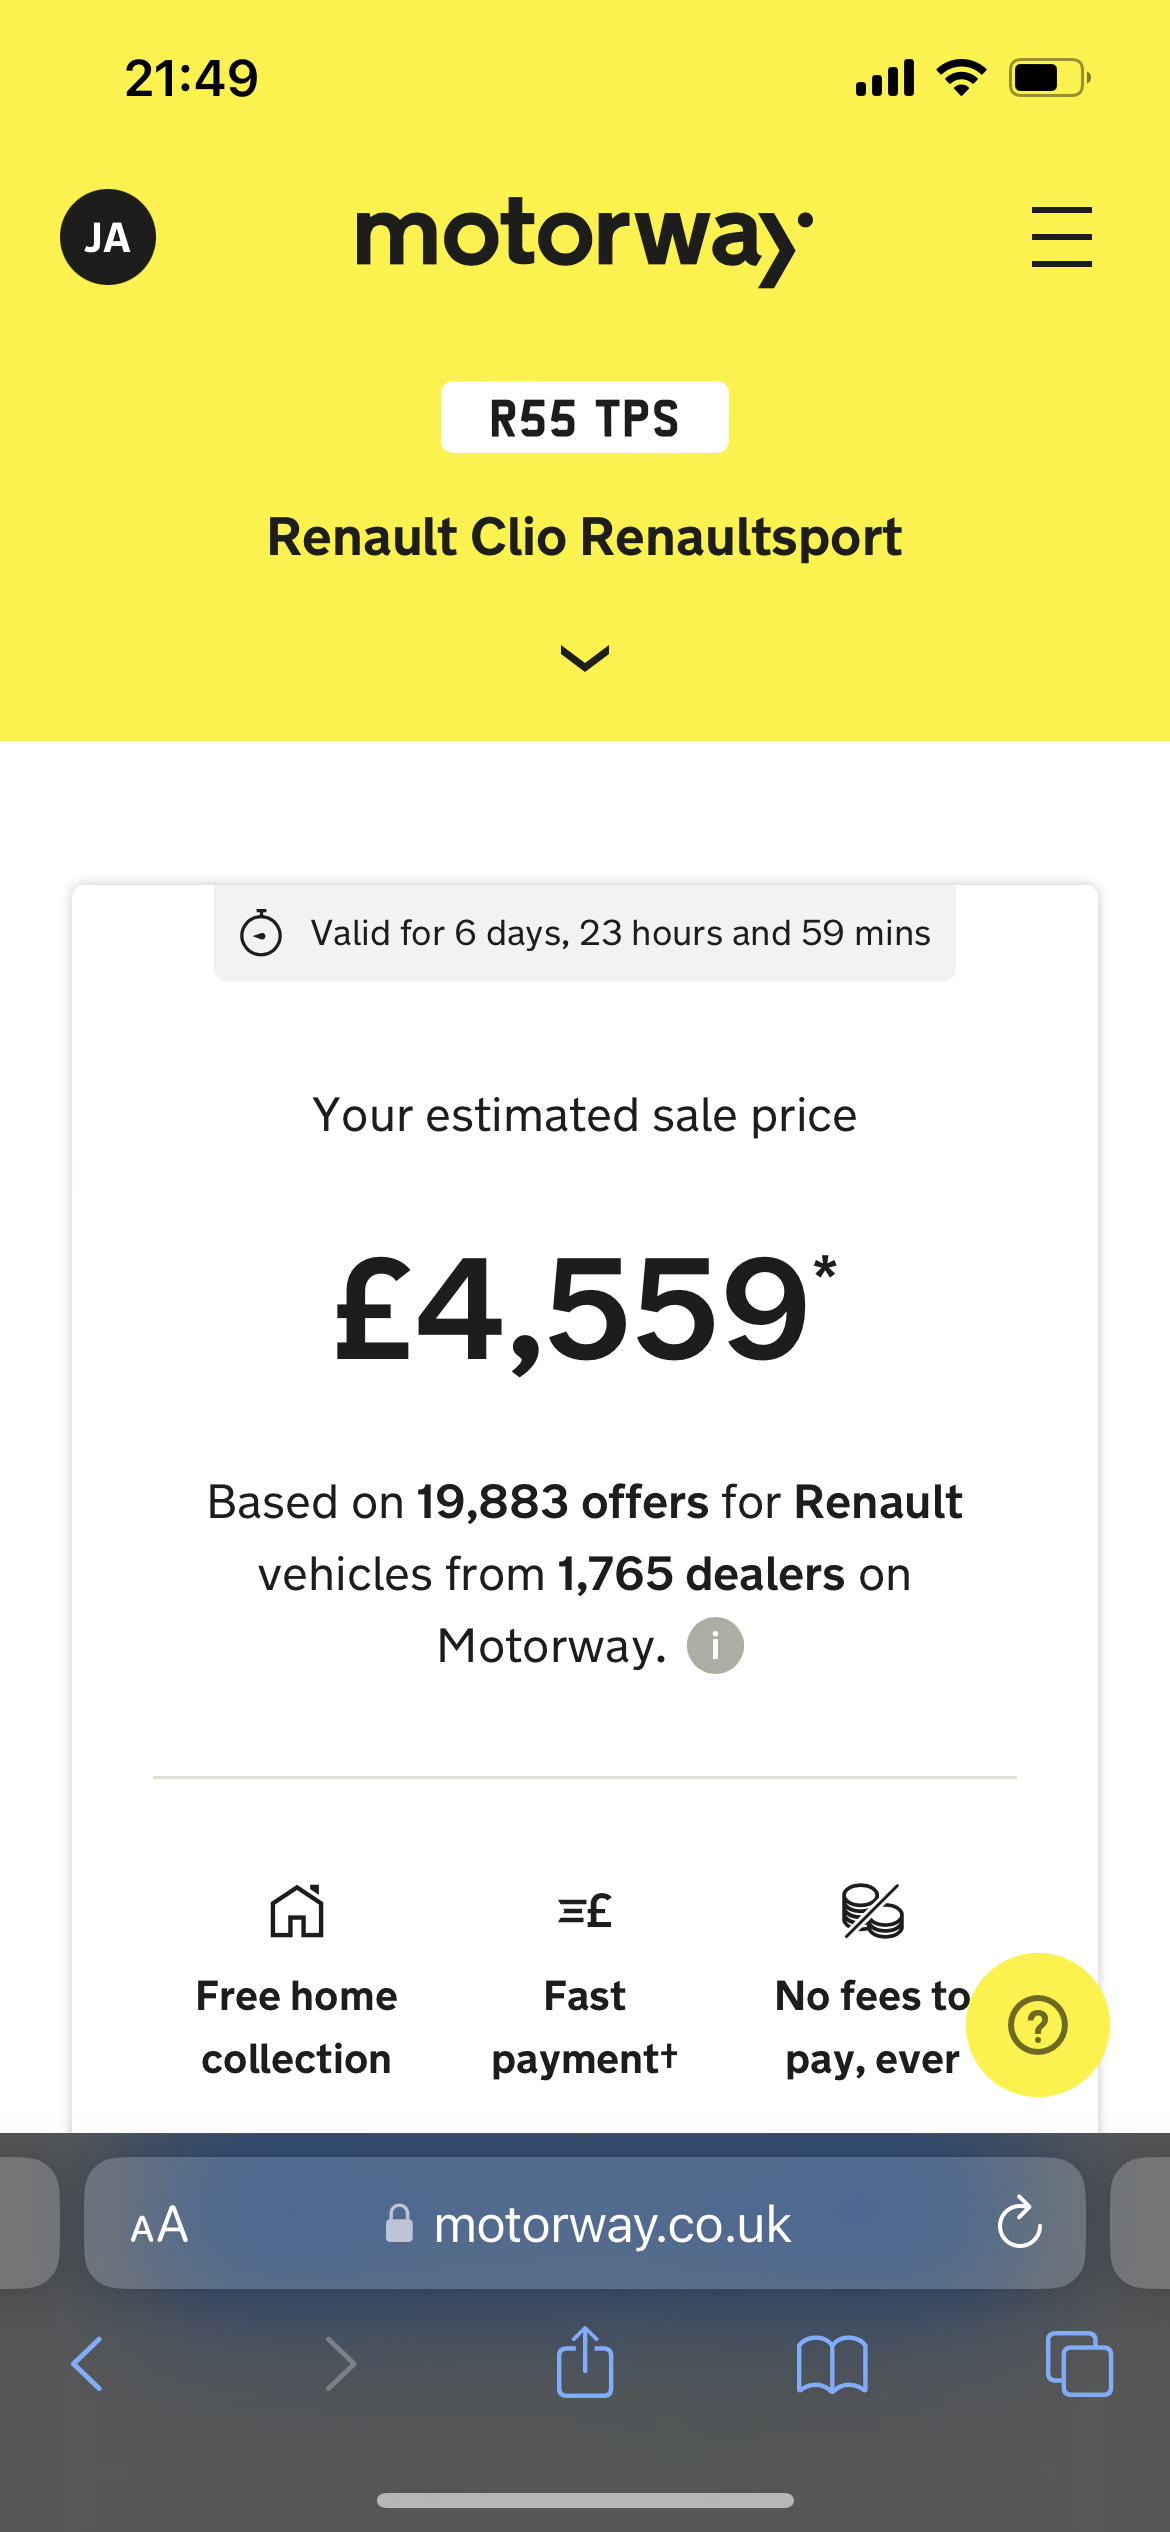The width and height of the screenshot is (1170, 2532).
Task: Show all Safari tabs
Action: click(1079, 2364)
